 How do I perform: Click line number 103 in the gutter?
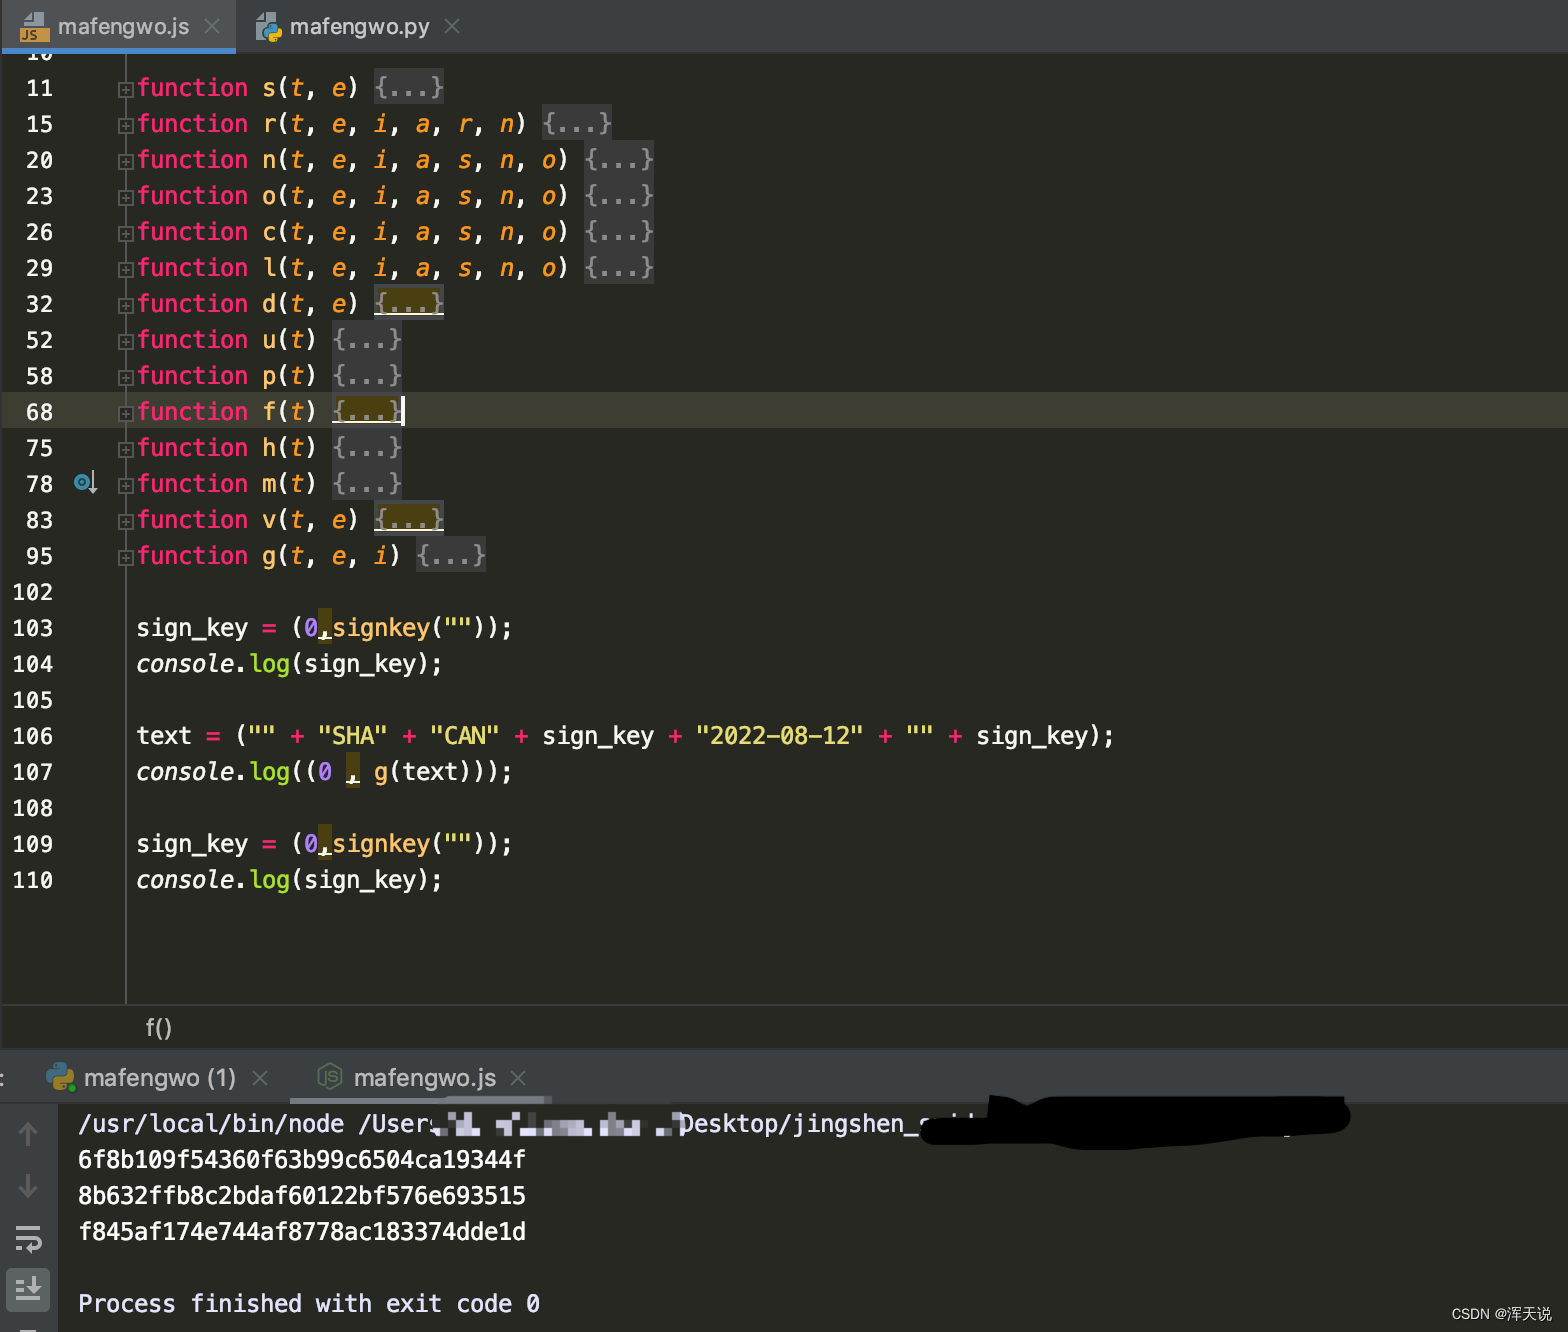point(32,628)
